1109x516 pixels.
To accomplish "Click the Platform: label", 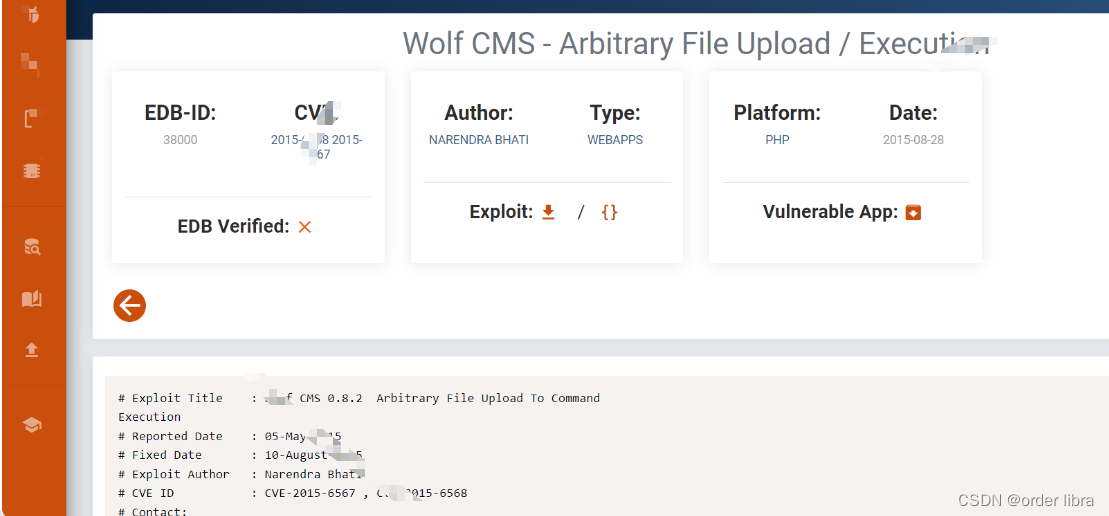I will coord(777,113).
